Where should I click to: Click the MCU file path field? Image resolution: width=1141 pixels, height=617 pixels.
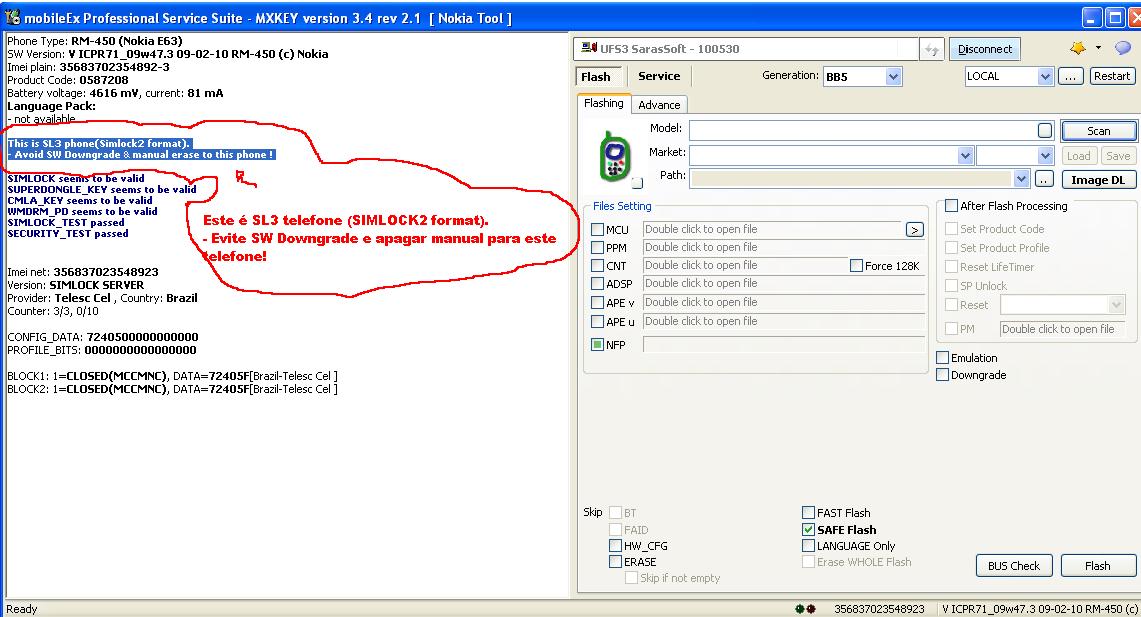(x=774, y=229)
